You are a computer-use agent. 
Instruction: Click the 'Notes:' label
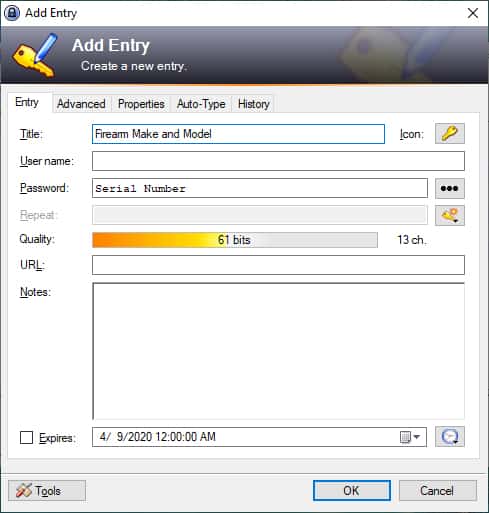(x=35, y=292)
